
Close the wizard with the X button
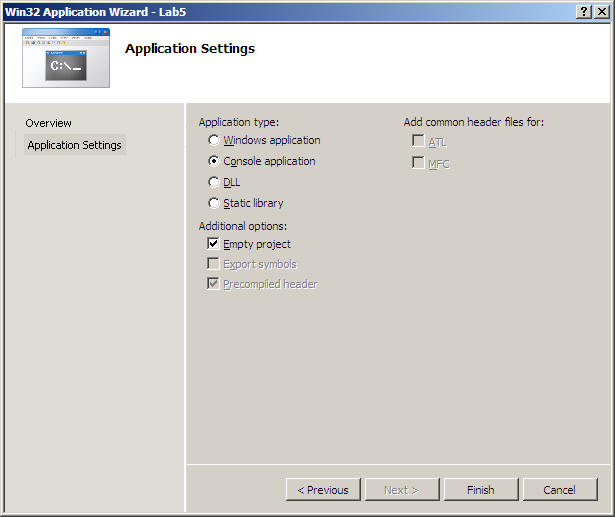point(602,12)
